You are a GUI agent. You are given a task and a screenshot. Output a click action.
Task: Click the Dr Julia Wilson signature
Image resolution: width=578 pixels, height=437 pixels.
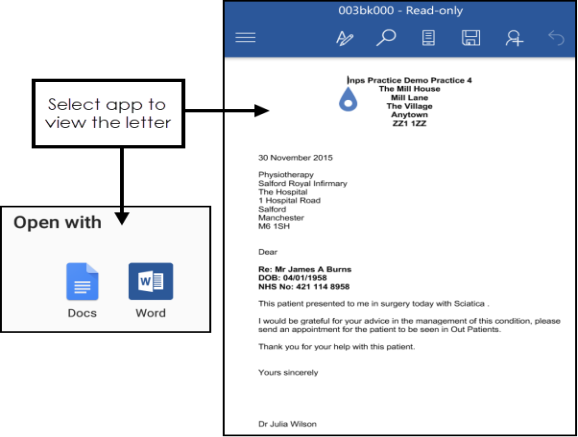tap(287, 424)
